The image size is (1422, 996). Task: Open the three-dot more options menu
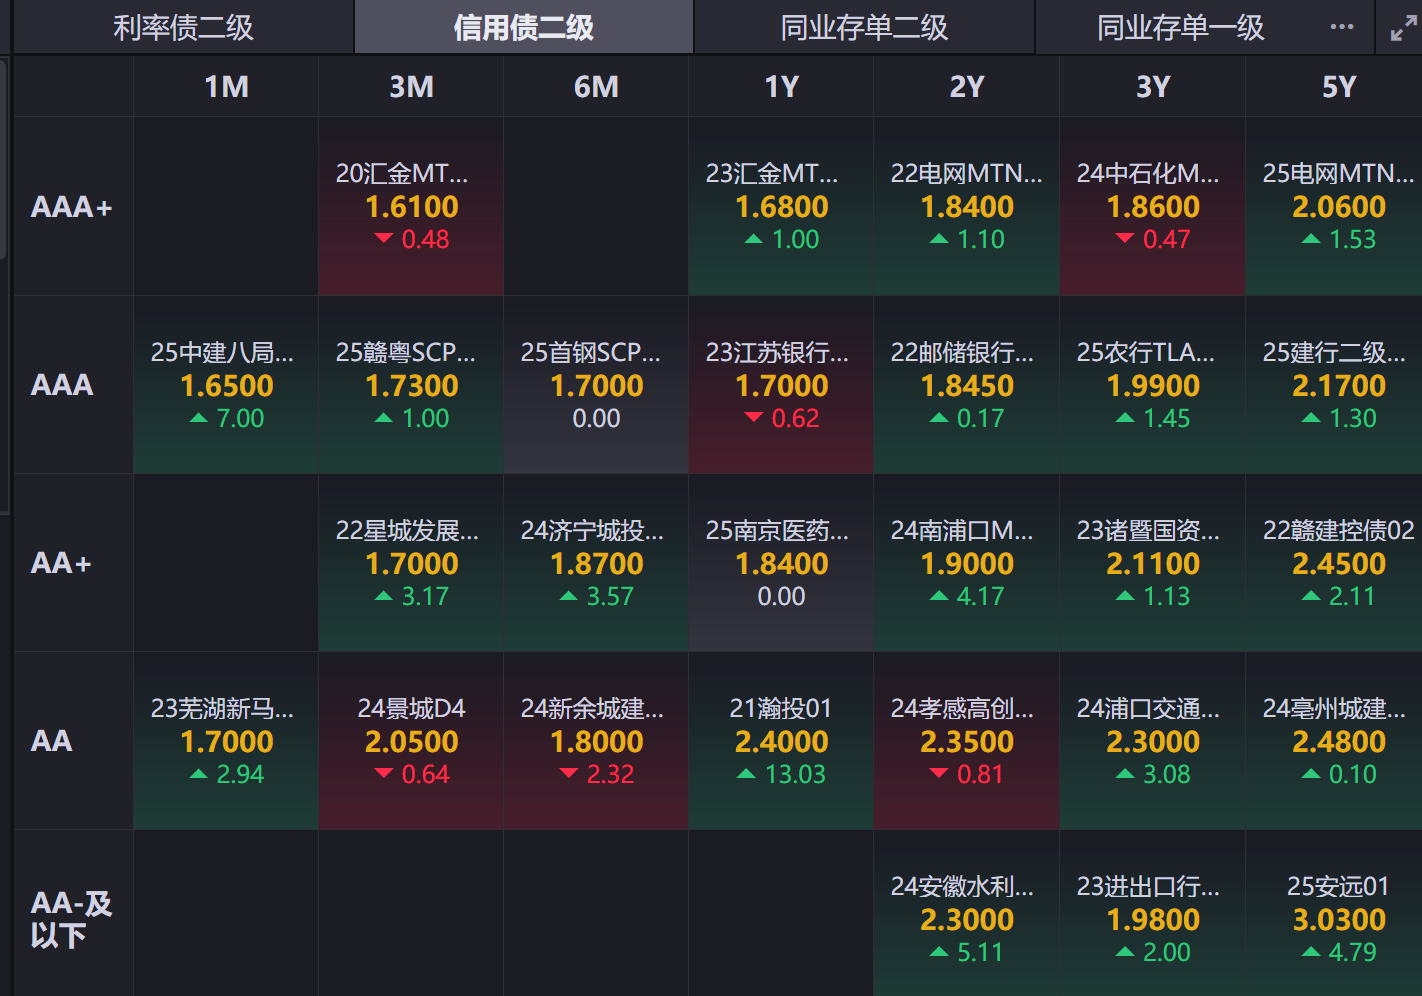(1341, 27)
